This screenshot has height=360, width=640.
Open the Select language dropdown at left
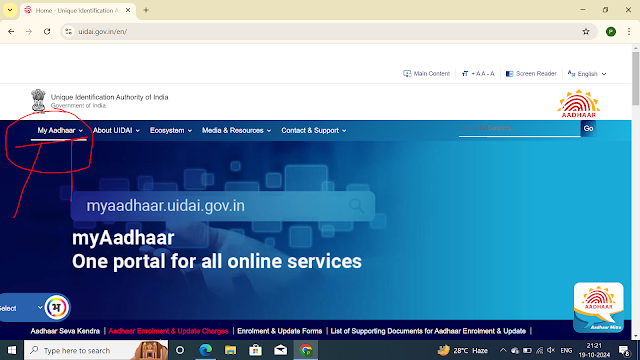click(x=21, y=308)
